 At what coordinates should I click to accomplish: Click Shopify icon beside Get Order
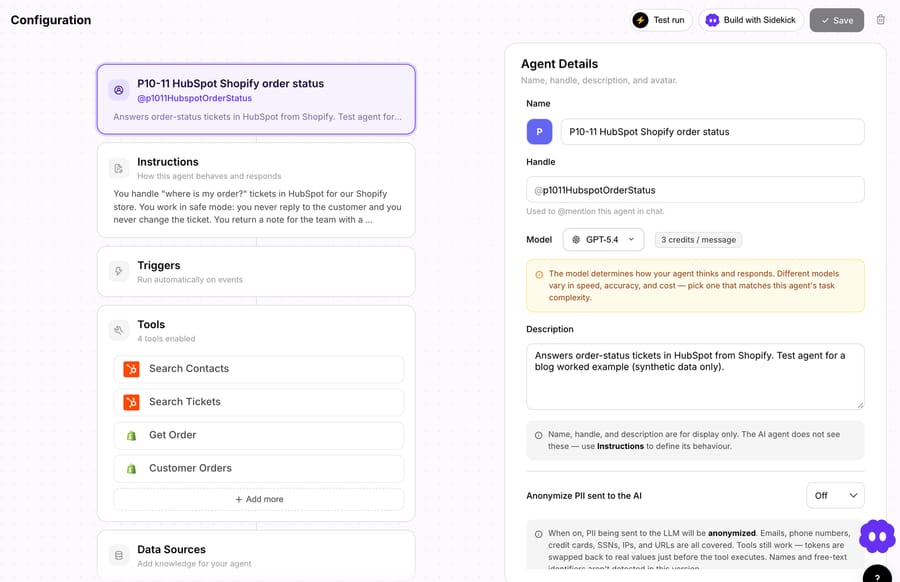point(131,435)
